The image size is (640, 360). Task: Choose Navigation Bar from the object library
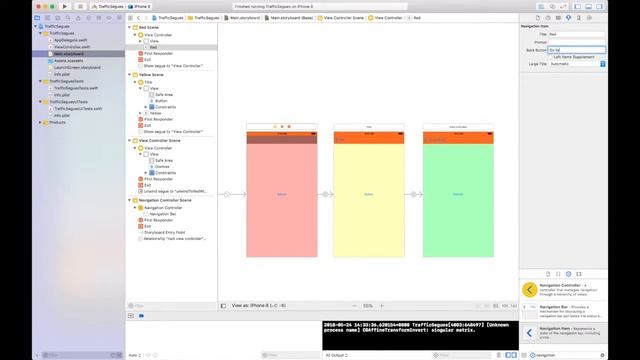click(x=564, y=311)
